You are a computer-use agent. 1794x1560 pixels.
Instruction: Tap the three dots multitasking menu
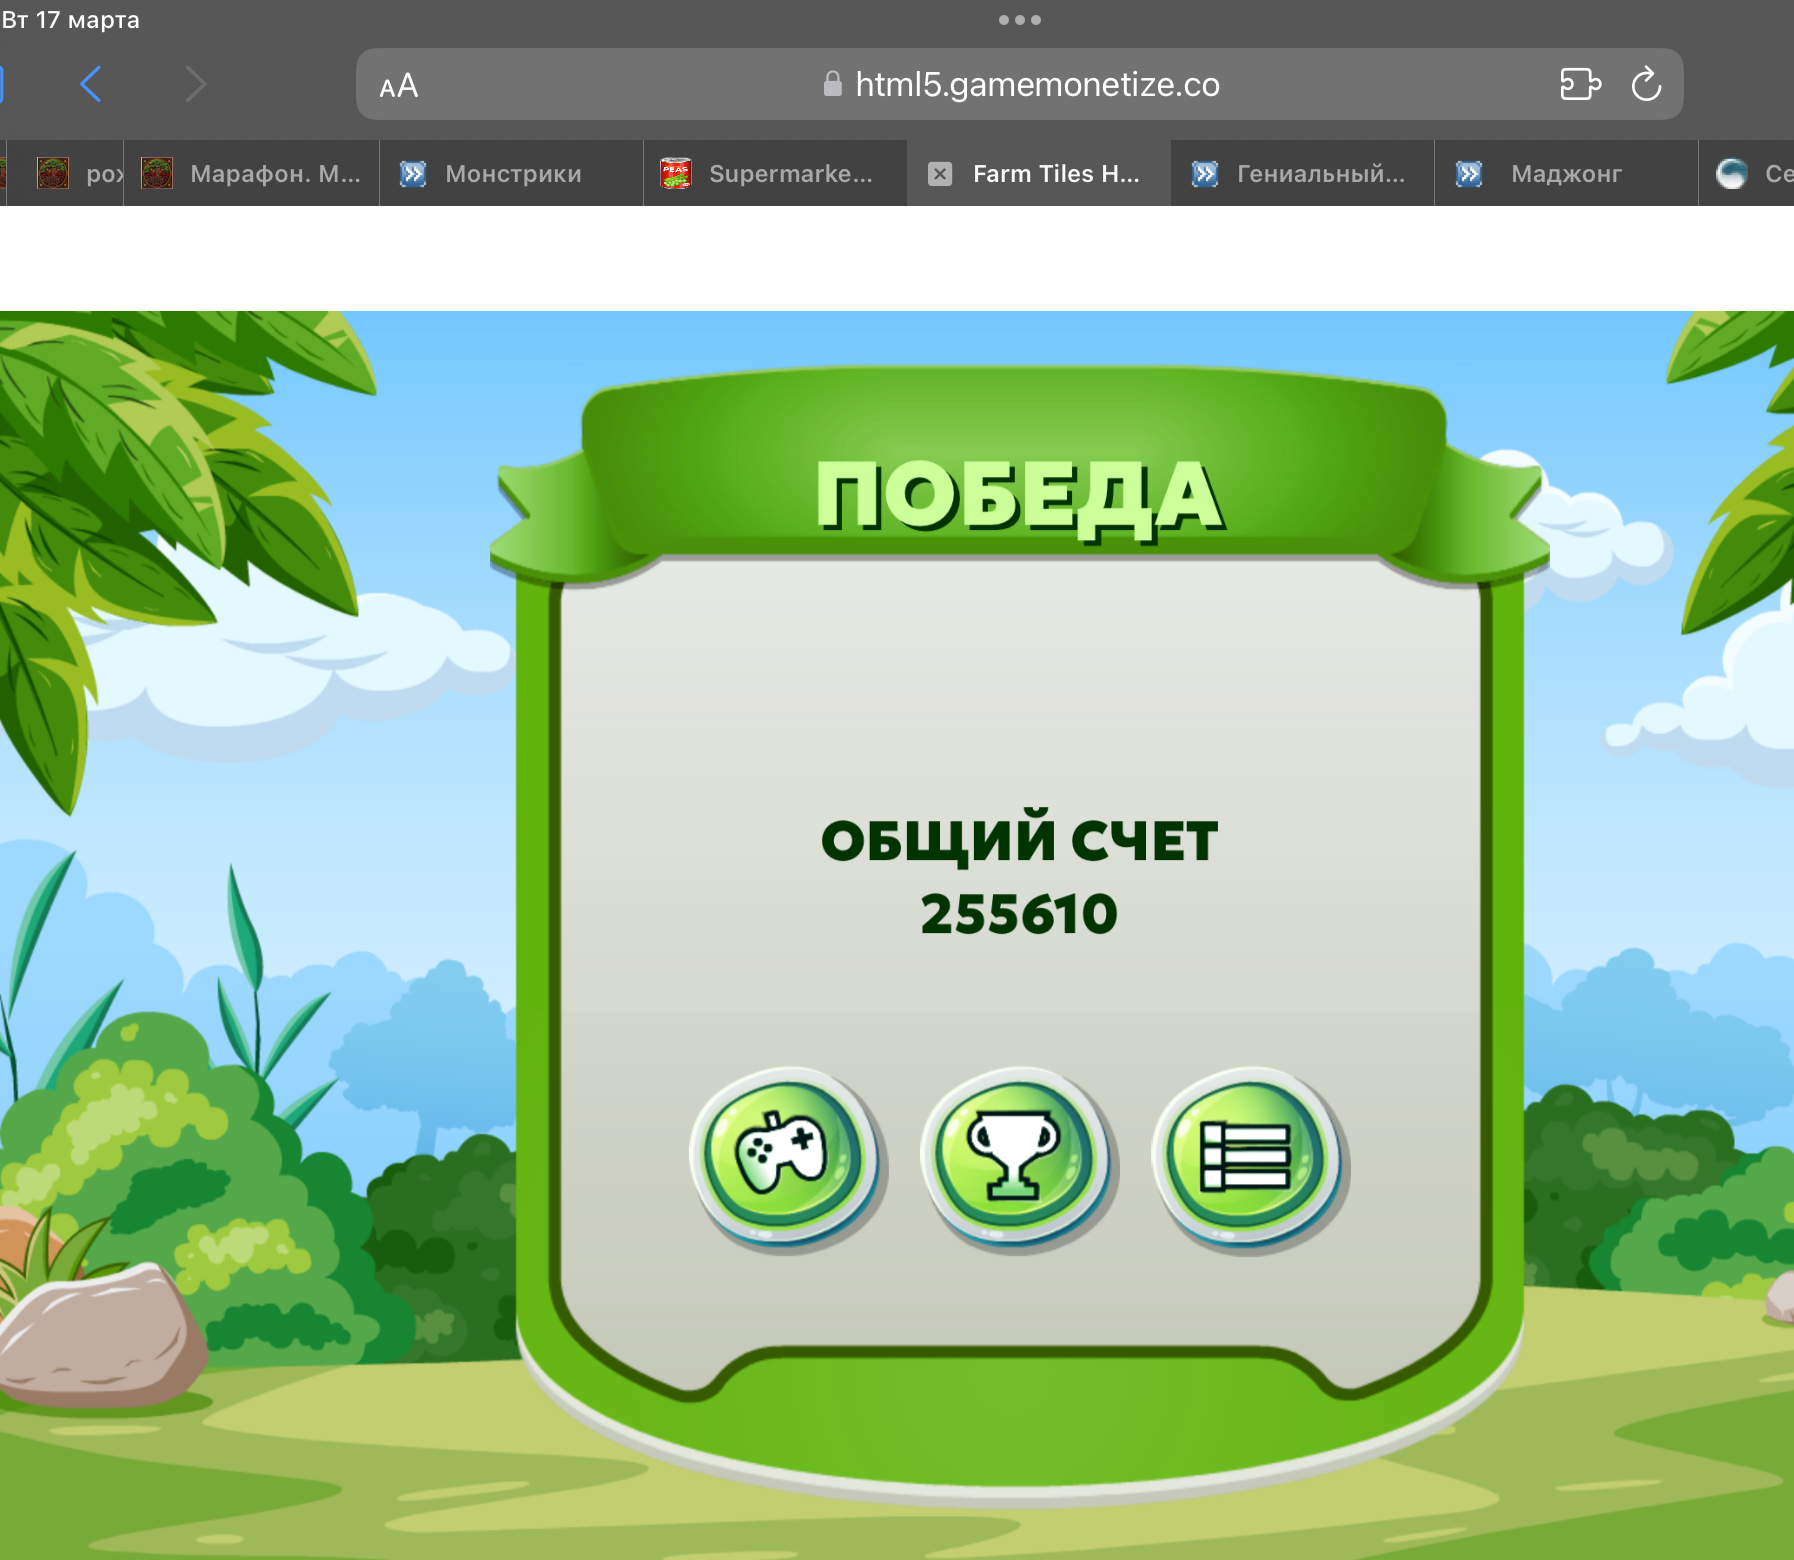click(x=1019, y=20)
